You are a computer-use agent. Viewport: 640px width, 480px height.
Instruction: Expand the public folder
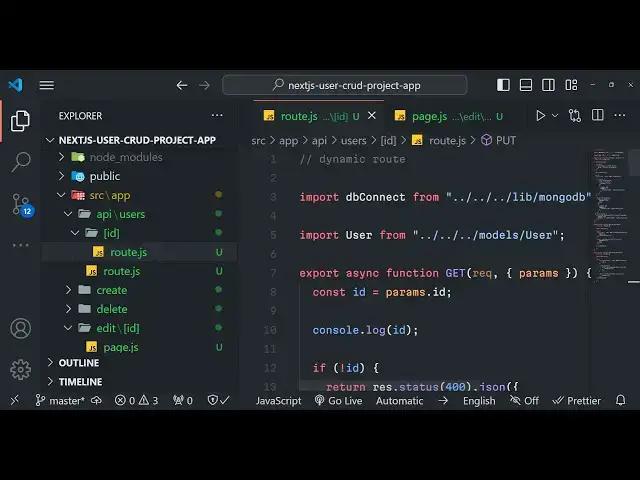pyautogui.click(x=61, y=176)
